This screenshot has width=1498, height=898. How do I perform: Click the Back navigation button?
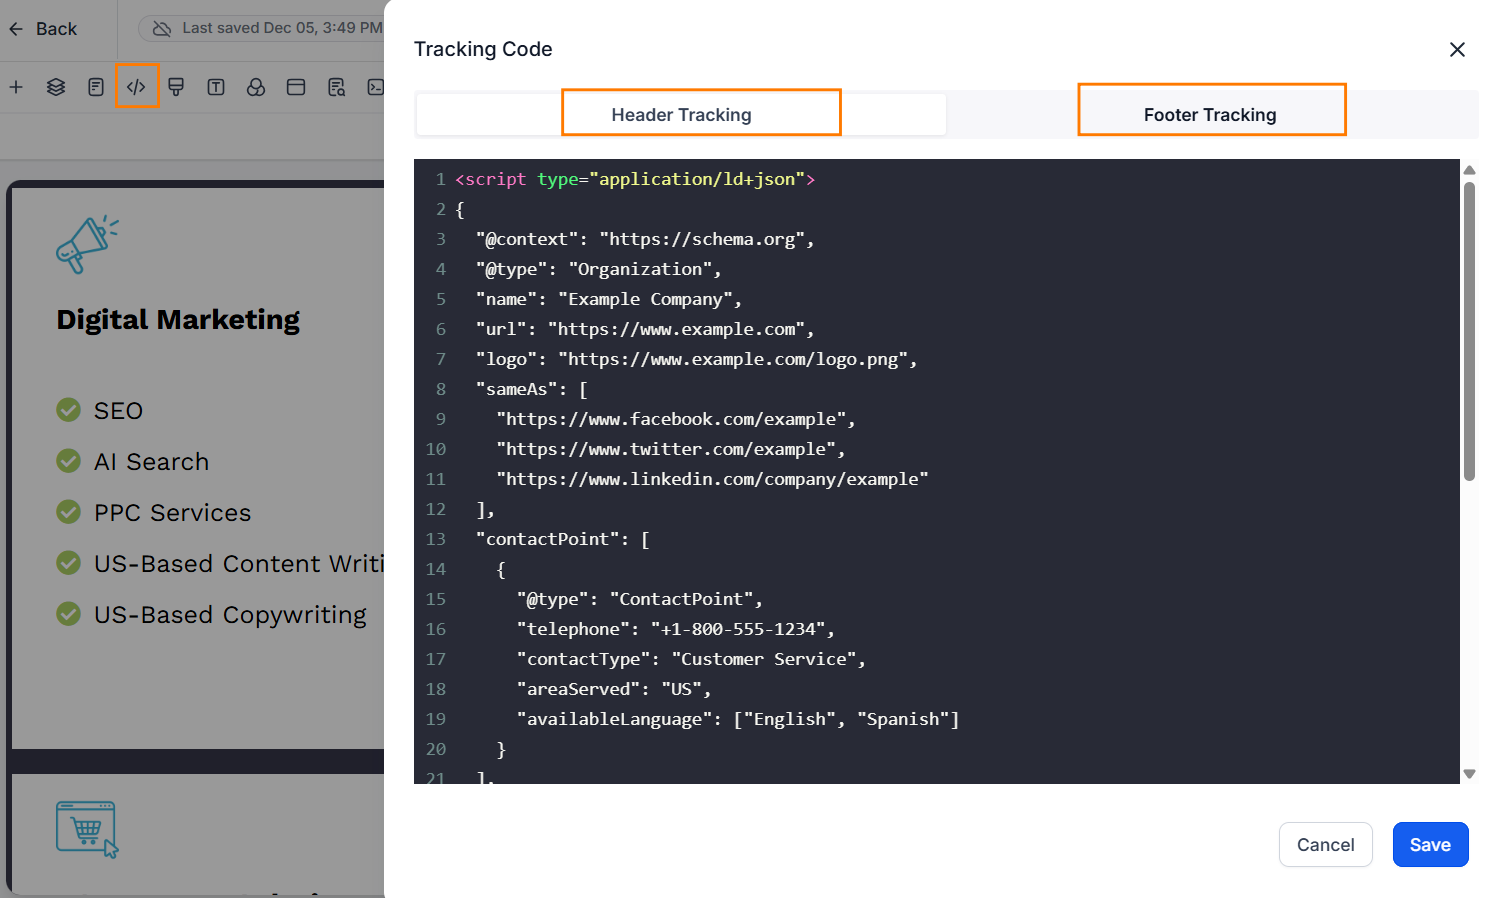41,28
